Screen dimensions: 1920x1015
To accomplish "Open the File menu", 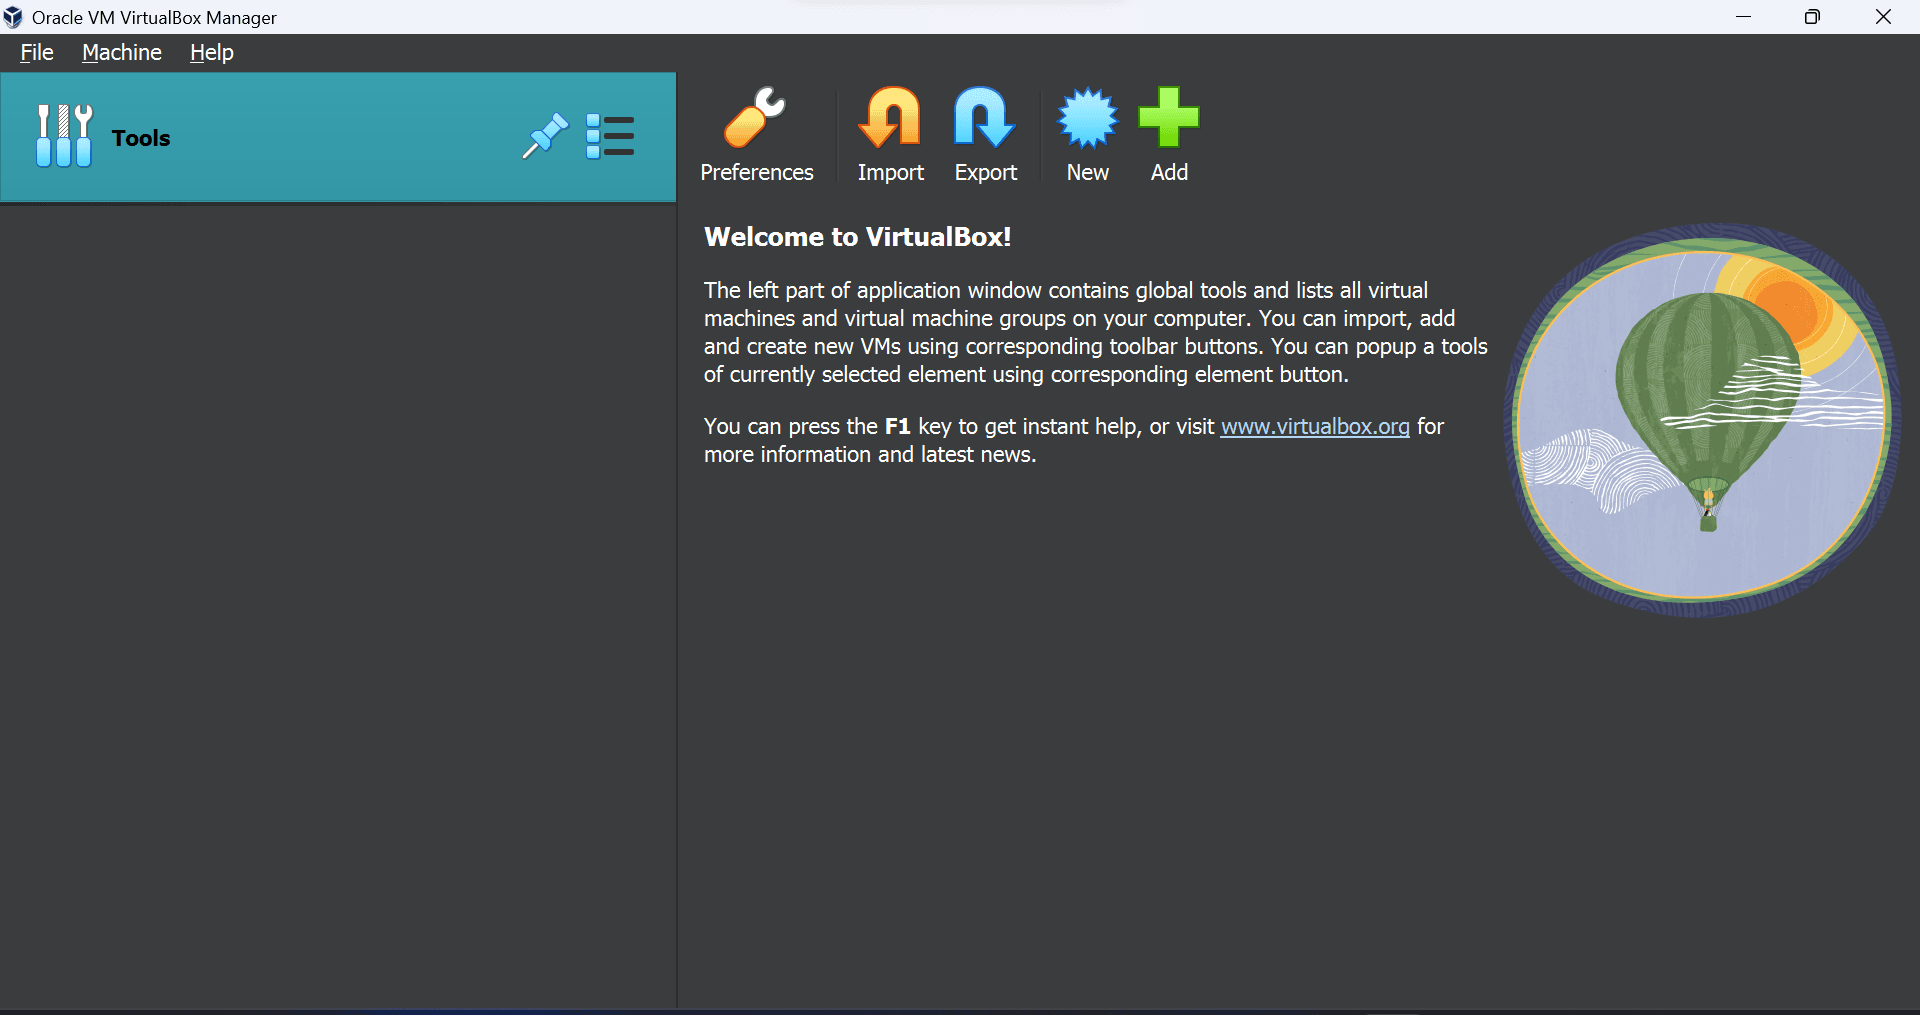I will [x=37, y=53].
